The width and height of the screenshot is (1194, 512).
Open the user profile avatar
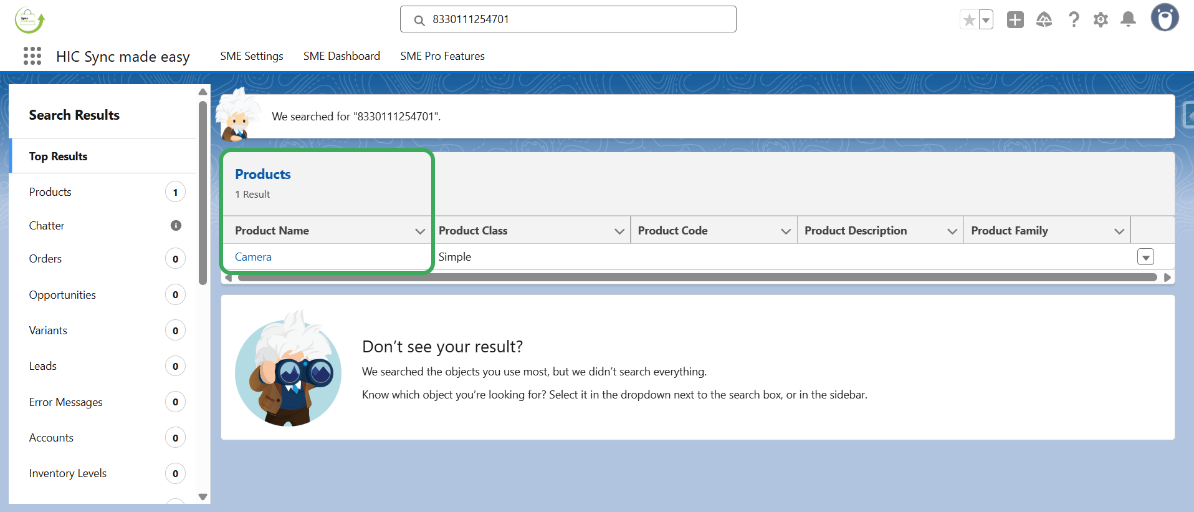point(1164,18)
